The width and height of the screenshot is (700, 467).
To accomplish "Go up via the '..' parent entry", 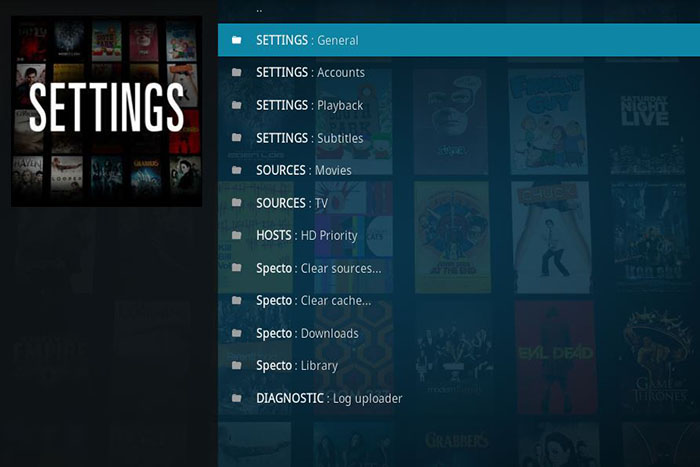I will 459,11.
